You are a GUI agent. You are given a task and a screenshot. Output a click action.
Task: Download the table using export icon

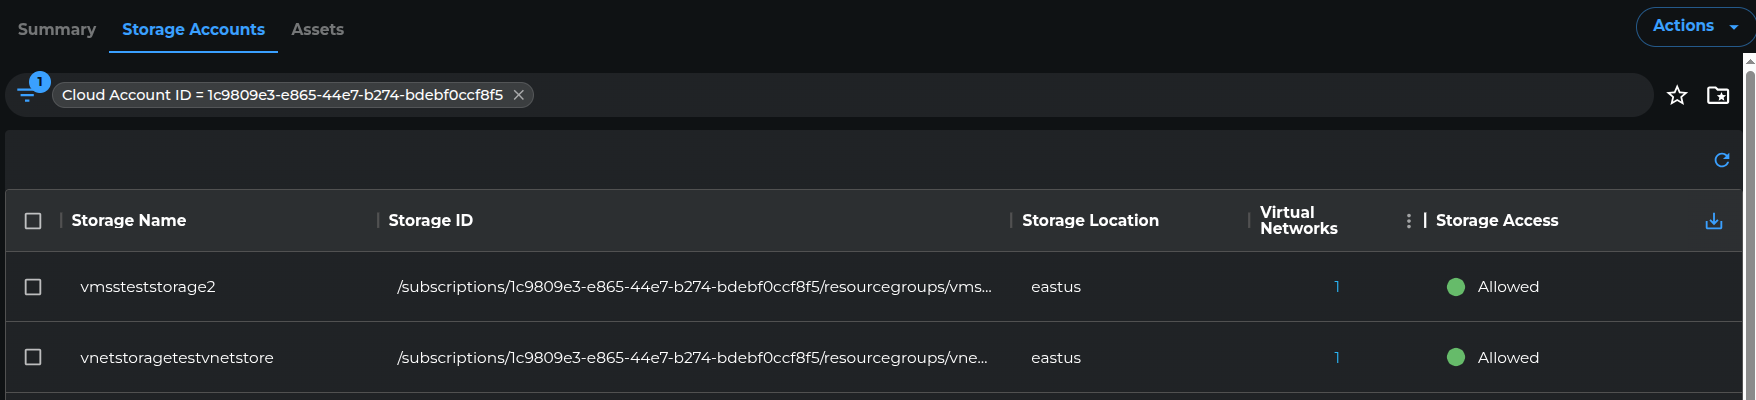(x=1714, y=221)
